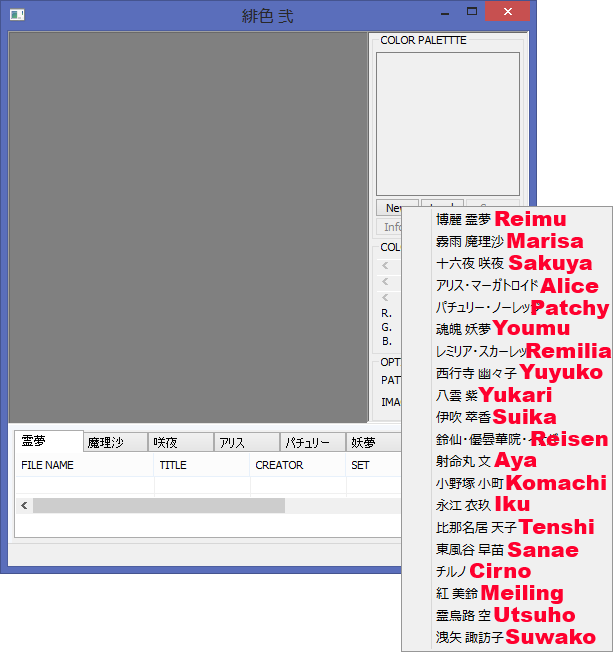Click the third color slider's left arrow
This screenshot has width=613, height=652.
[385, 297]
